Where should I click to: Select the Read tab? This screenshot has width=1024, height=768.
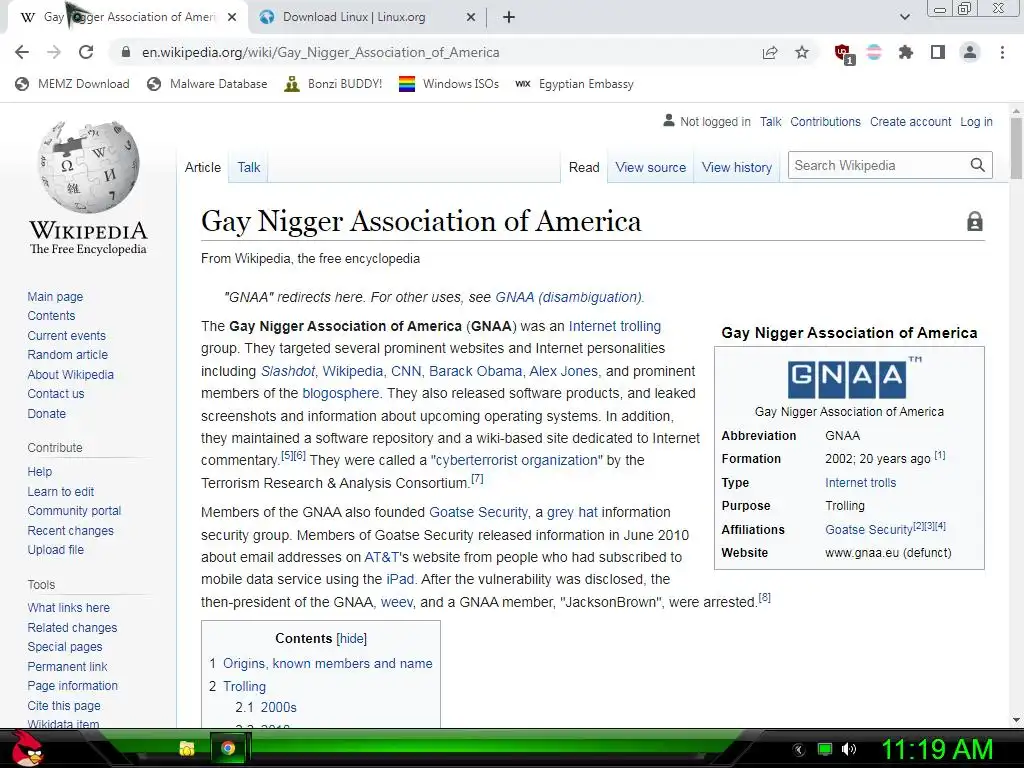(x=584, y=167)
